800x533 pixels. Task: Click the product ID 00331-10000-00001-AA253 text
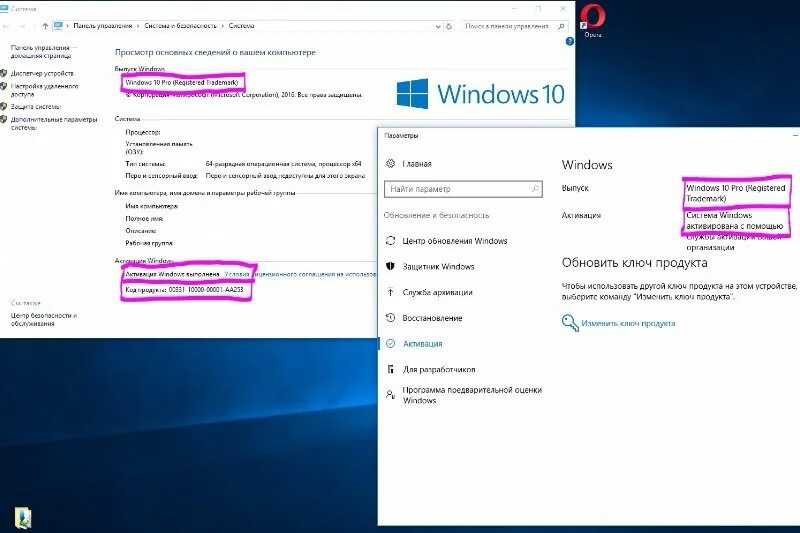[x=206, y=289]
